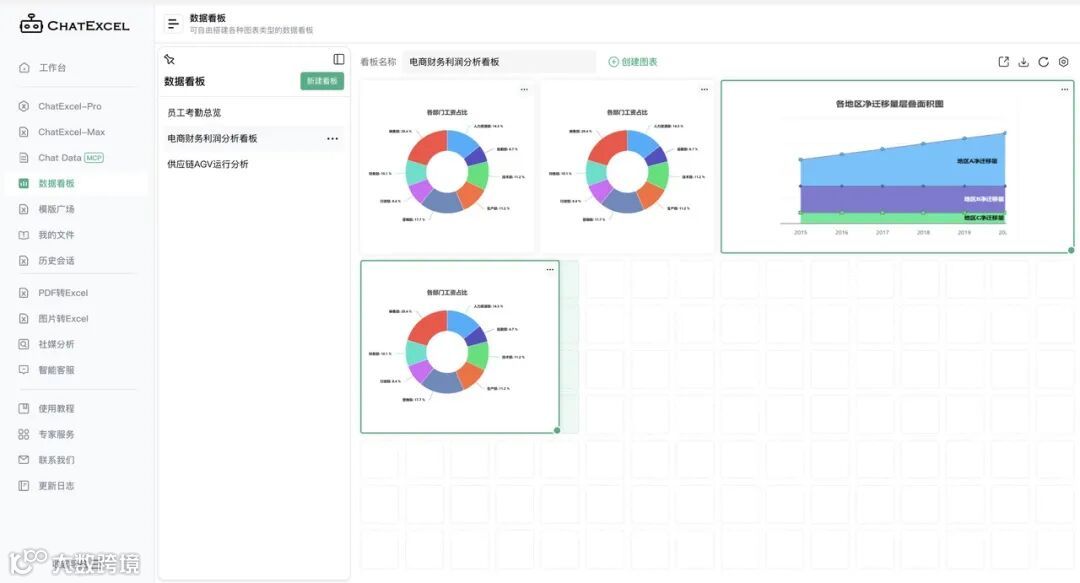The height and width of the screenshot is (583, 1080).
Task: Open options menu of bottom donut chart
Action: point(550,269)
